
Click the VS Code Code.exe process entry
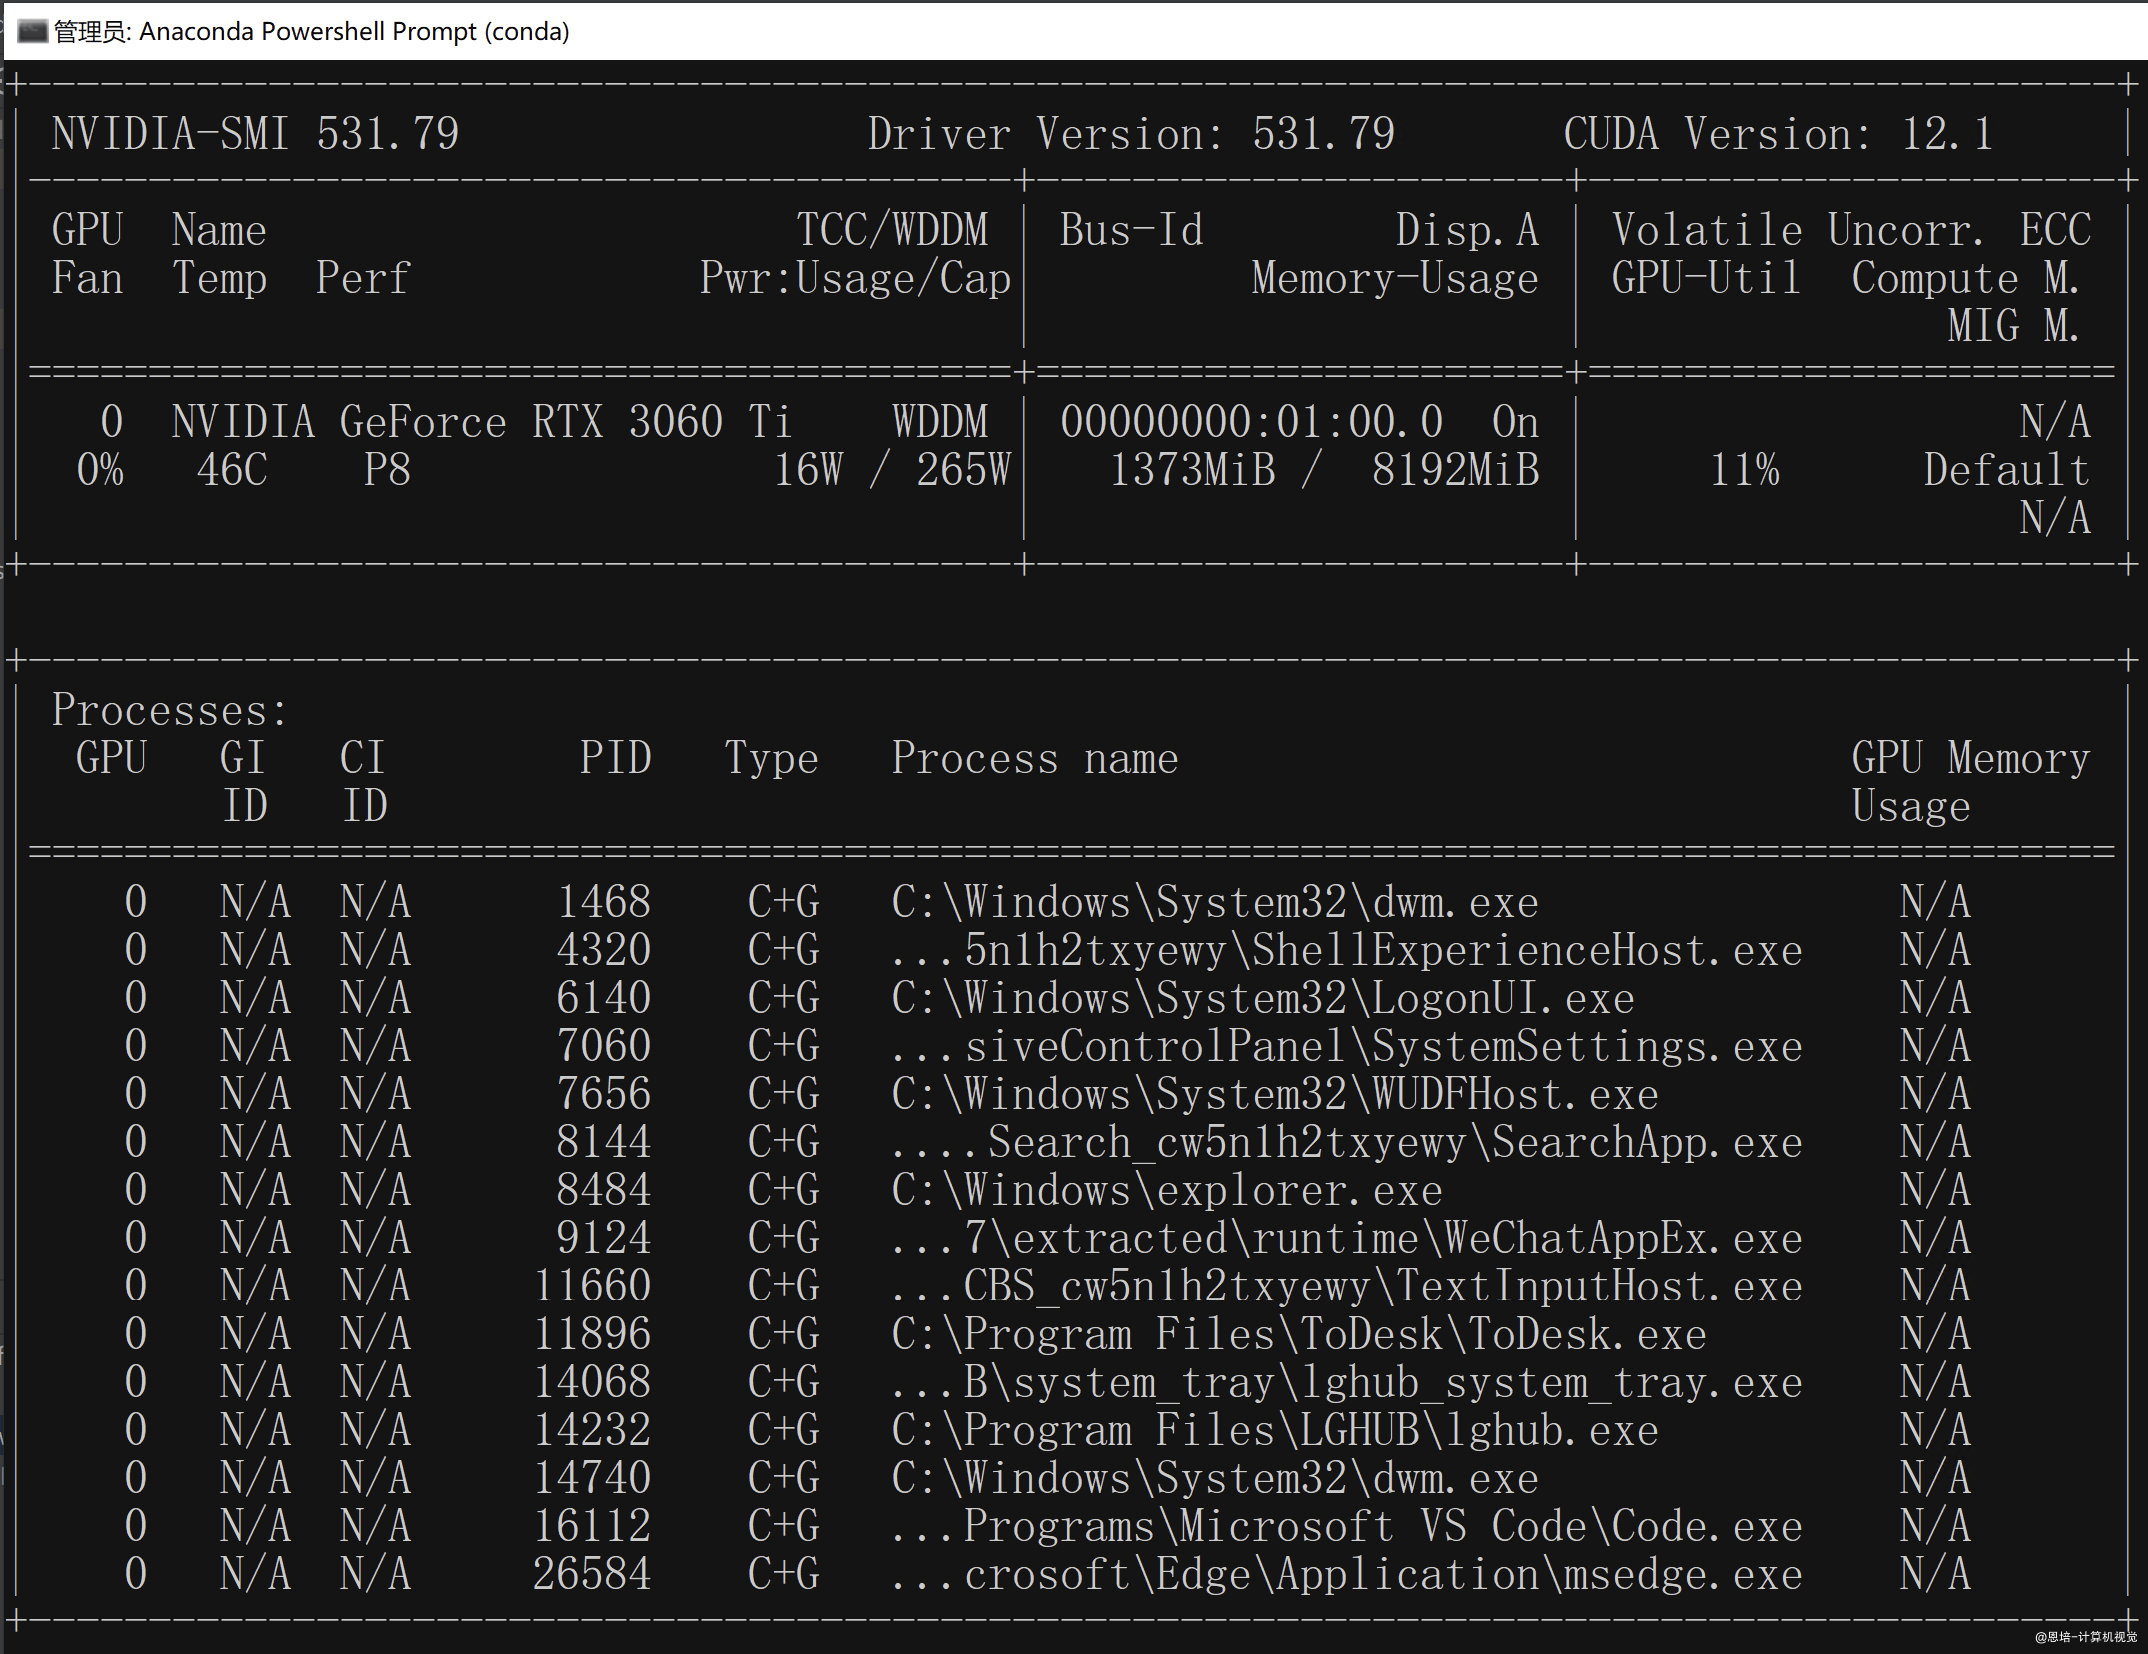click(x=1346, y=1526)
